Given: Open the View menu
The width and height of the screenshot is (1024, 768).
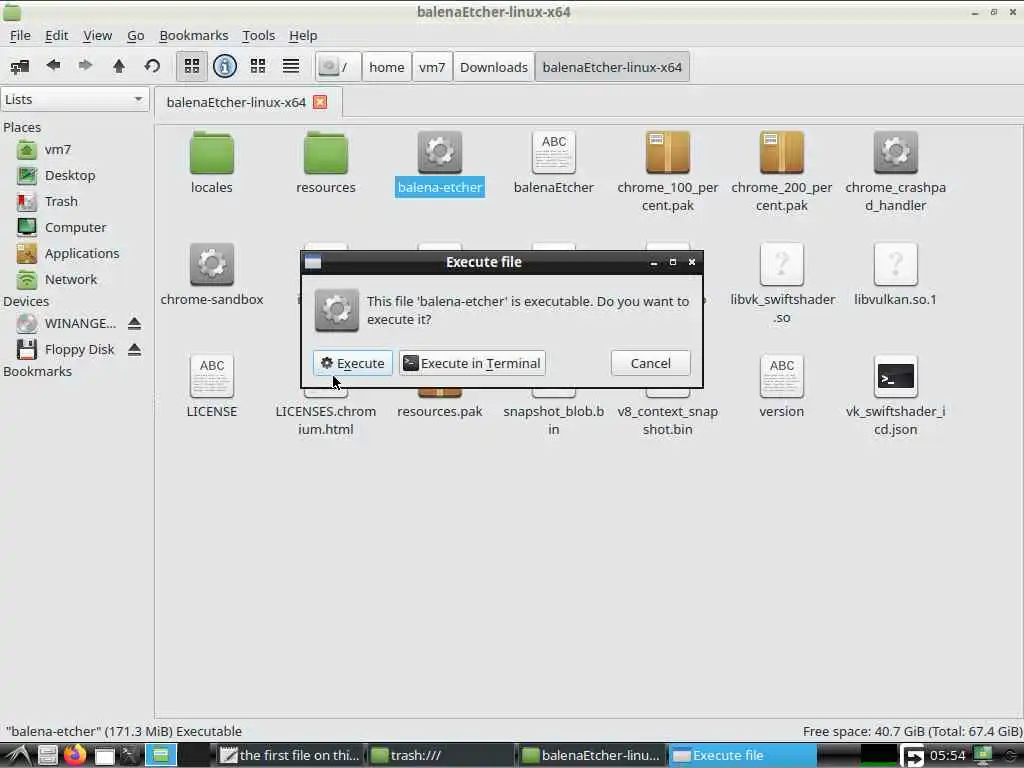Looking at the screenshot, I should 97,35.
